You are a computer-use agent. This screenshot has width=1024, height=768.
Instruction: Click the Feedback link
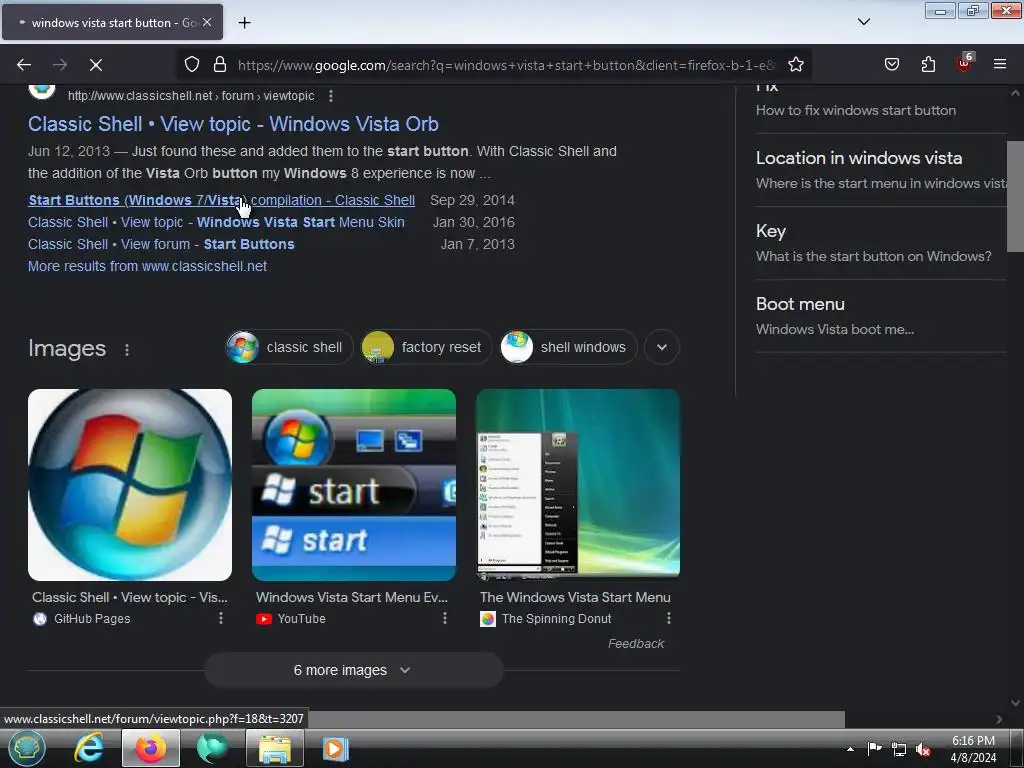tap(635, 644)
